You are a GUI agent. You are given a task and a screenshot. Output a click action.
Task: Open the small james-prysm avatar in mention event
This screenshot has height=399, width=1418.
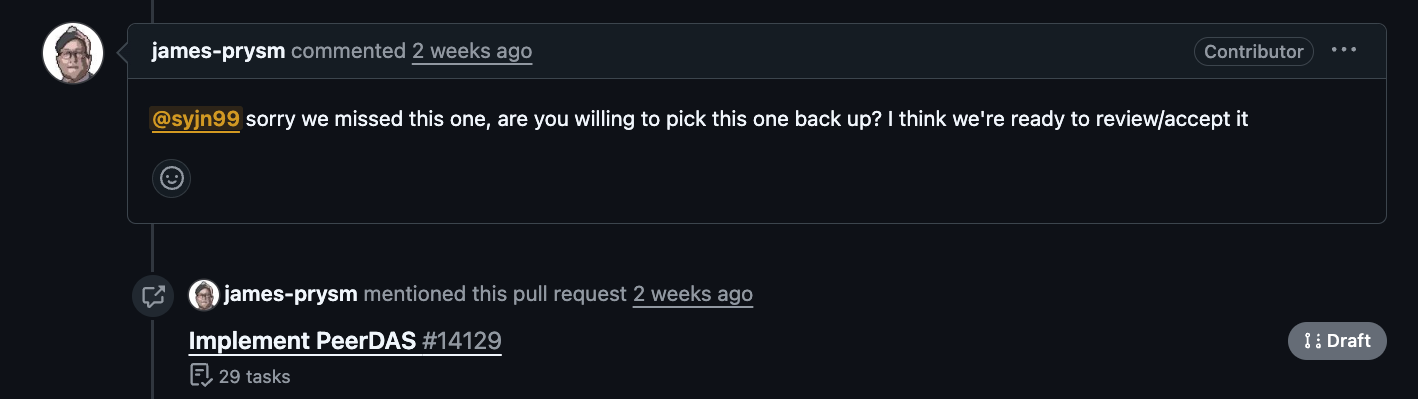coord(203,295)
